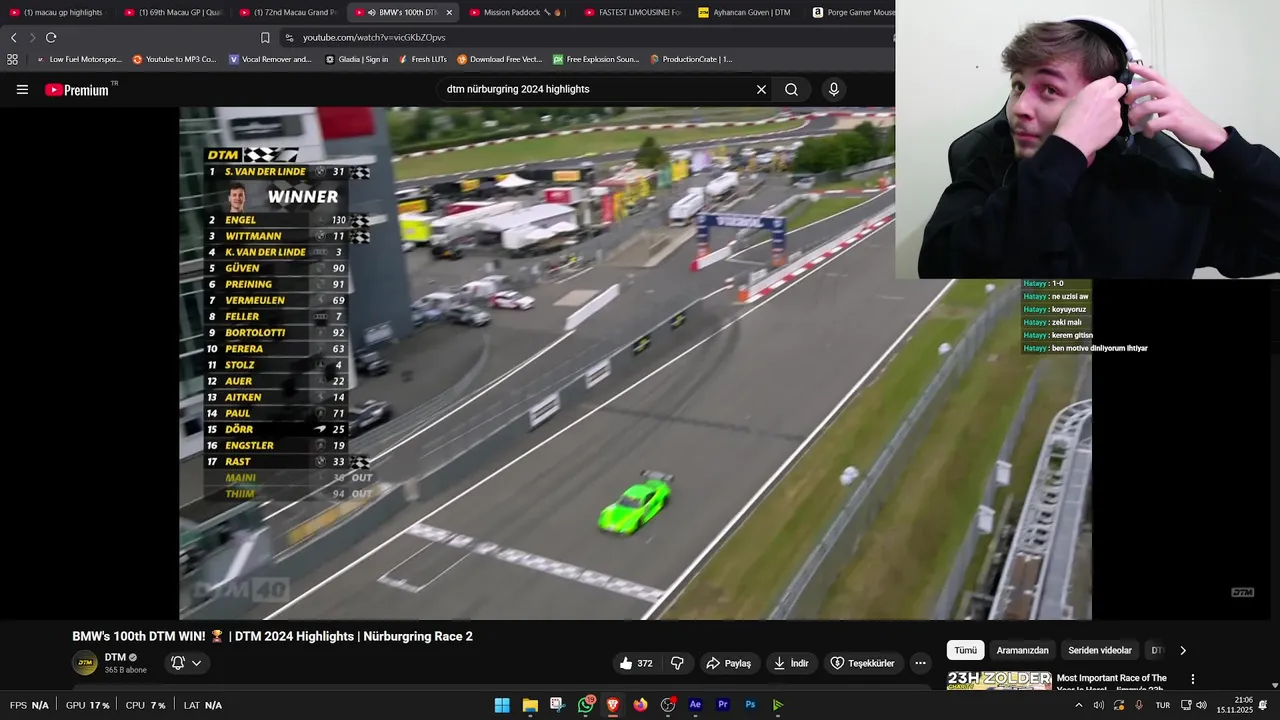Viewport: 1280px width, 720px height.
Task: Open After Effects from taskbar
Action: (x=695, y=705)
